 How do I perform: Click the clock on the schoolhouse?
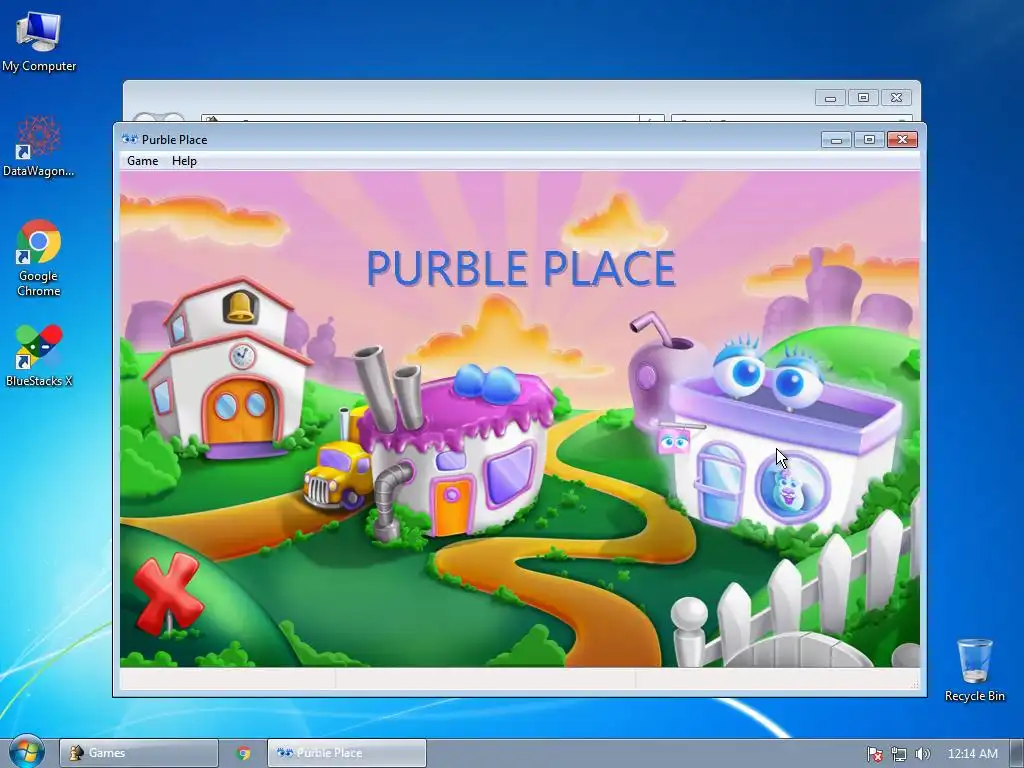coord(242,356)
